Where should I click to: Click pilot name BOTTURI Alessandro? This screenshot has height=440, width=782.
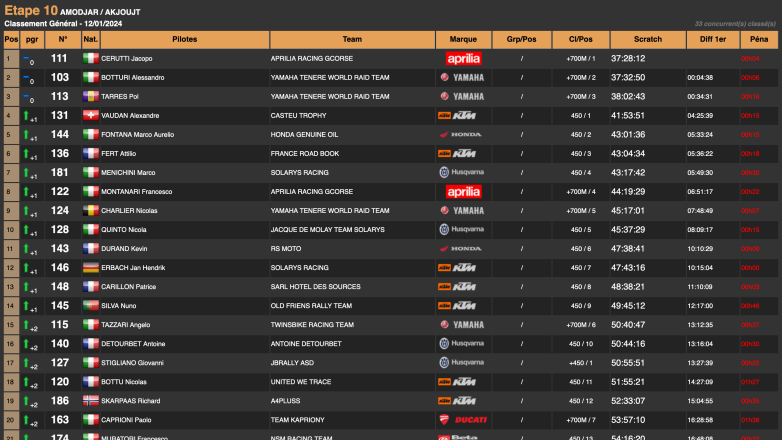point(133,77)
